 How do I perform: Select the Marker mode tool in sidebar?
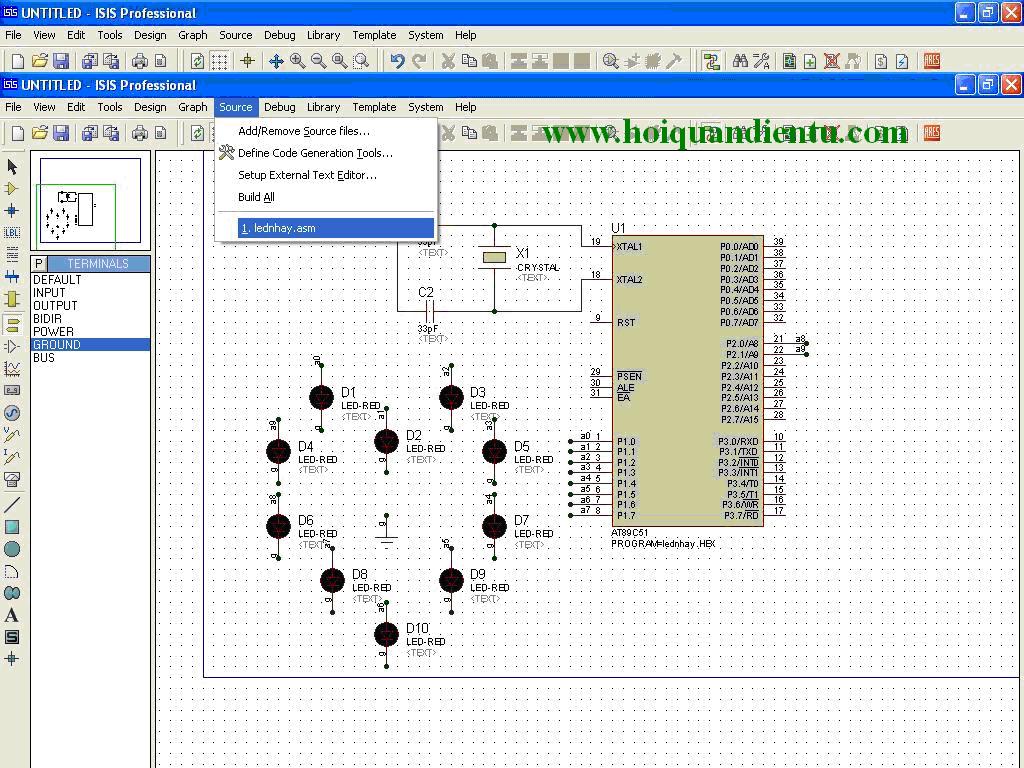(12, 659)
